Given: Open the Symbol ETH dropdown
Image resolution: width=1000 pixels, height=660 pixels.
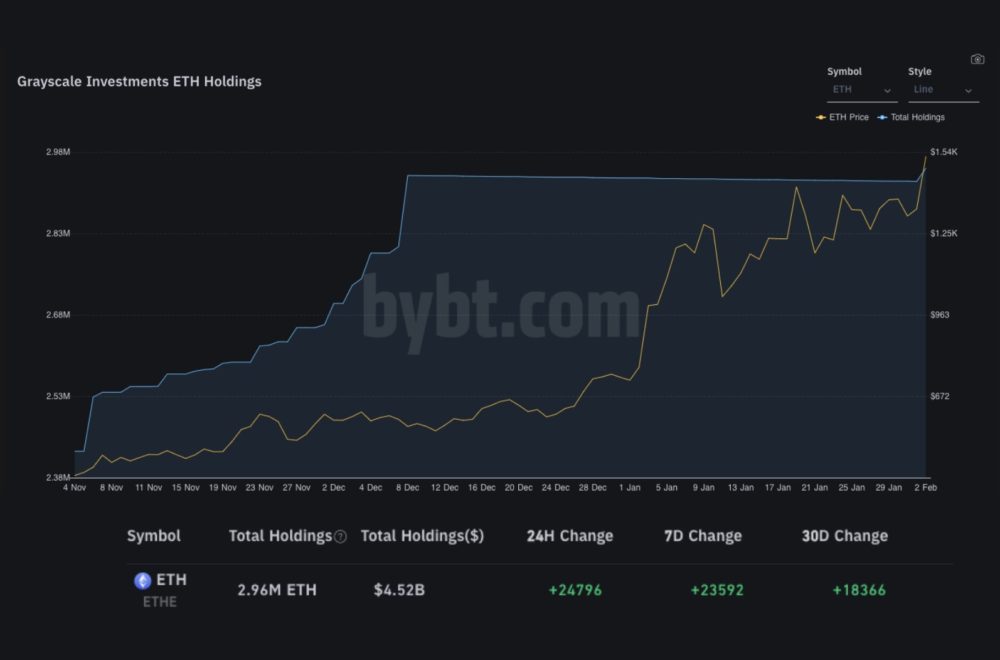Looking at the screenshot, I should point(862,90).
